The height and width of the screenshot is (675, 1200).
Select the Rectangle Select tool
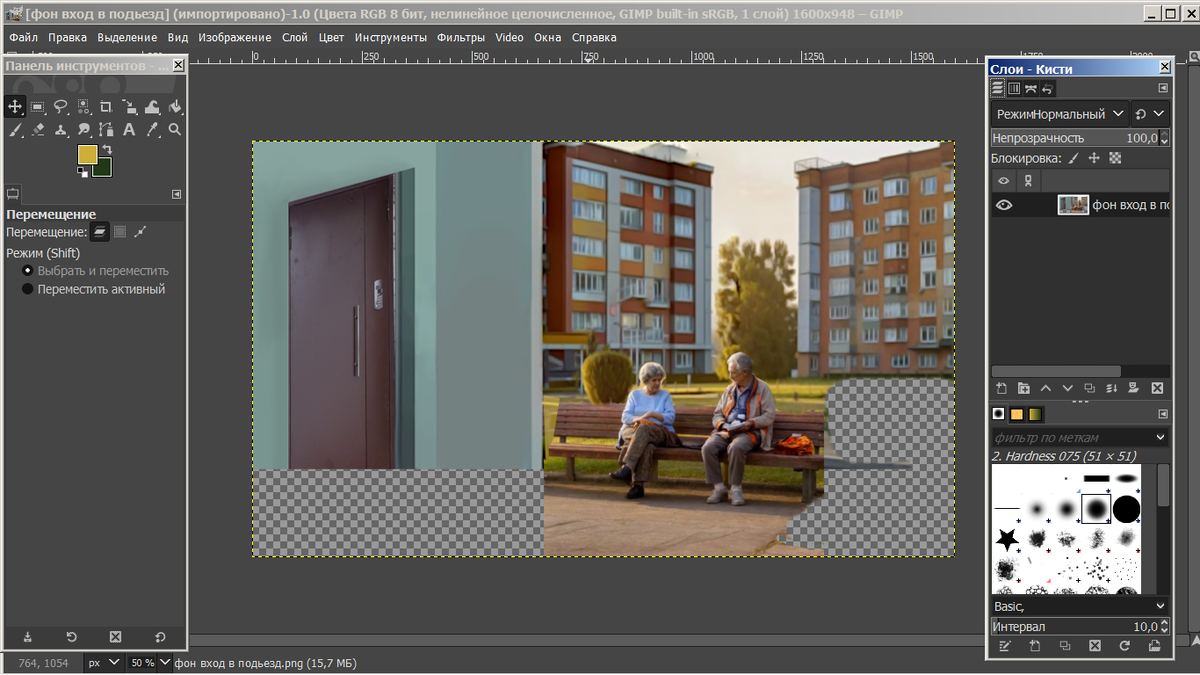pyautogui.click(x=37, y=107)
